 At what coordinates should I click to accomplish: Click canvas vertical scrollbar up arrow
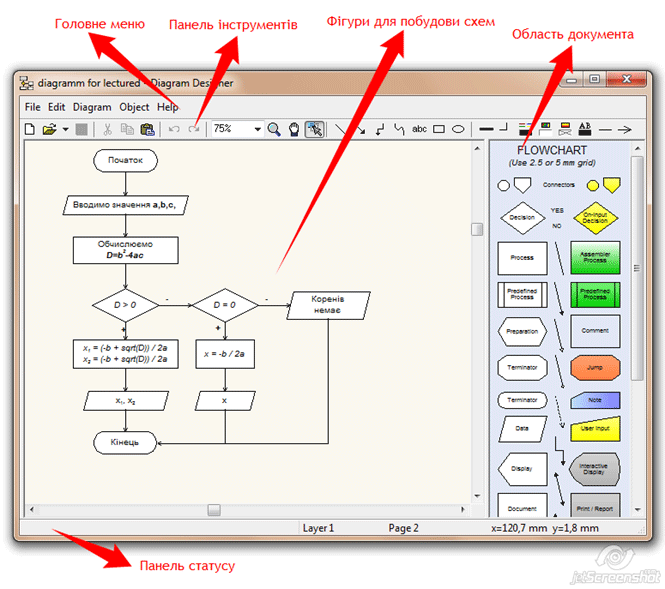477,148
